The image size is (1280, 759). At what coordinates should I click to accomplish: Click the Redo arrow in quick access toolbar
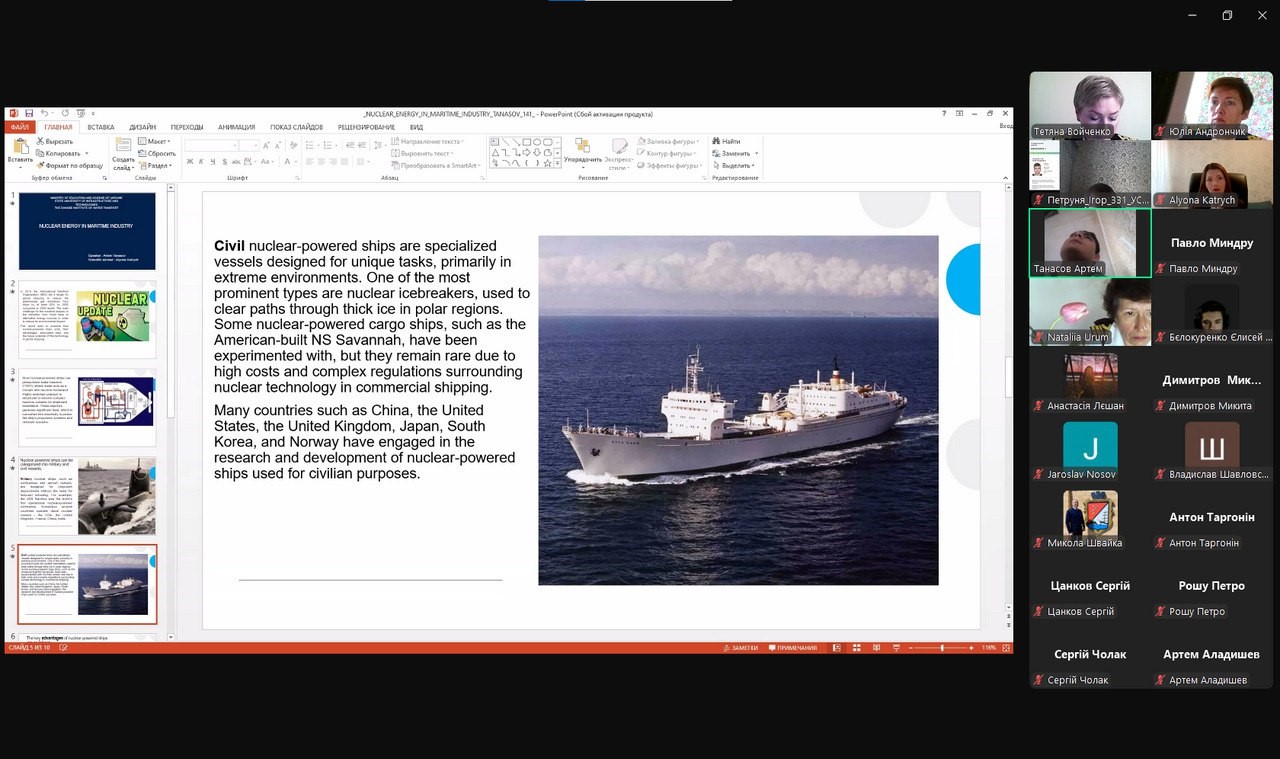pyautogui.click(x=65, y=113)
